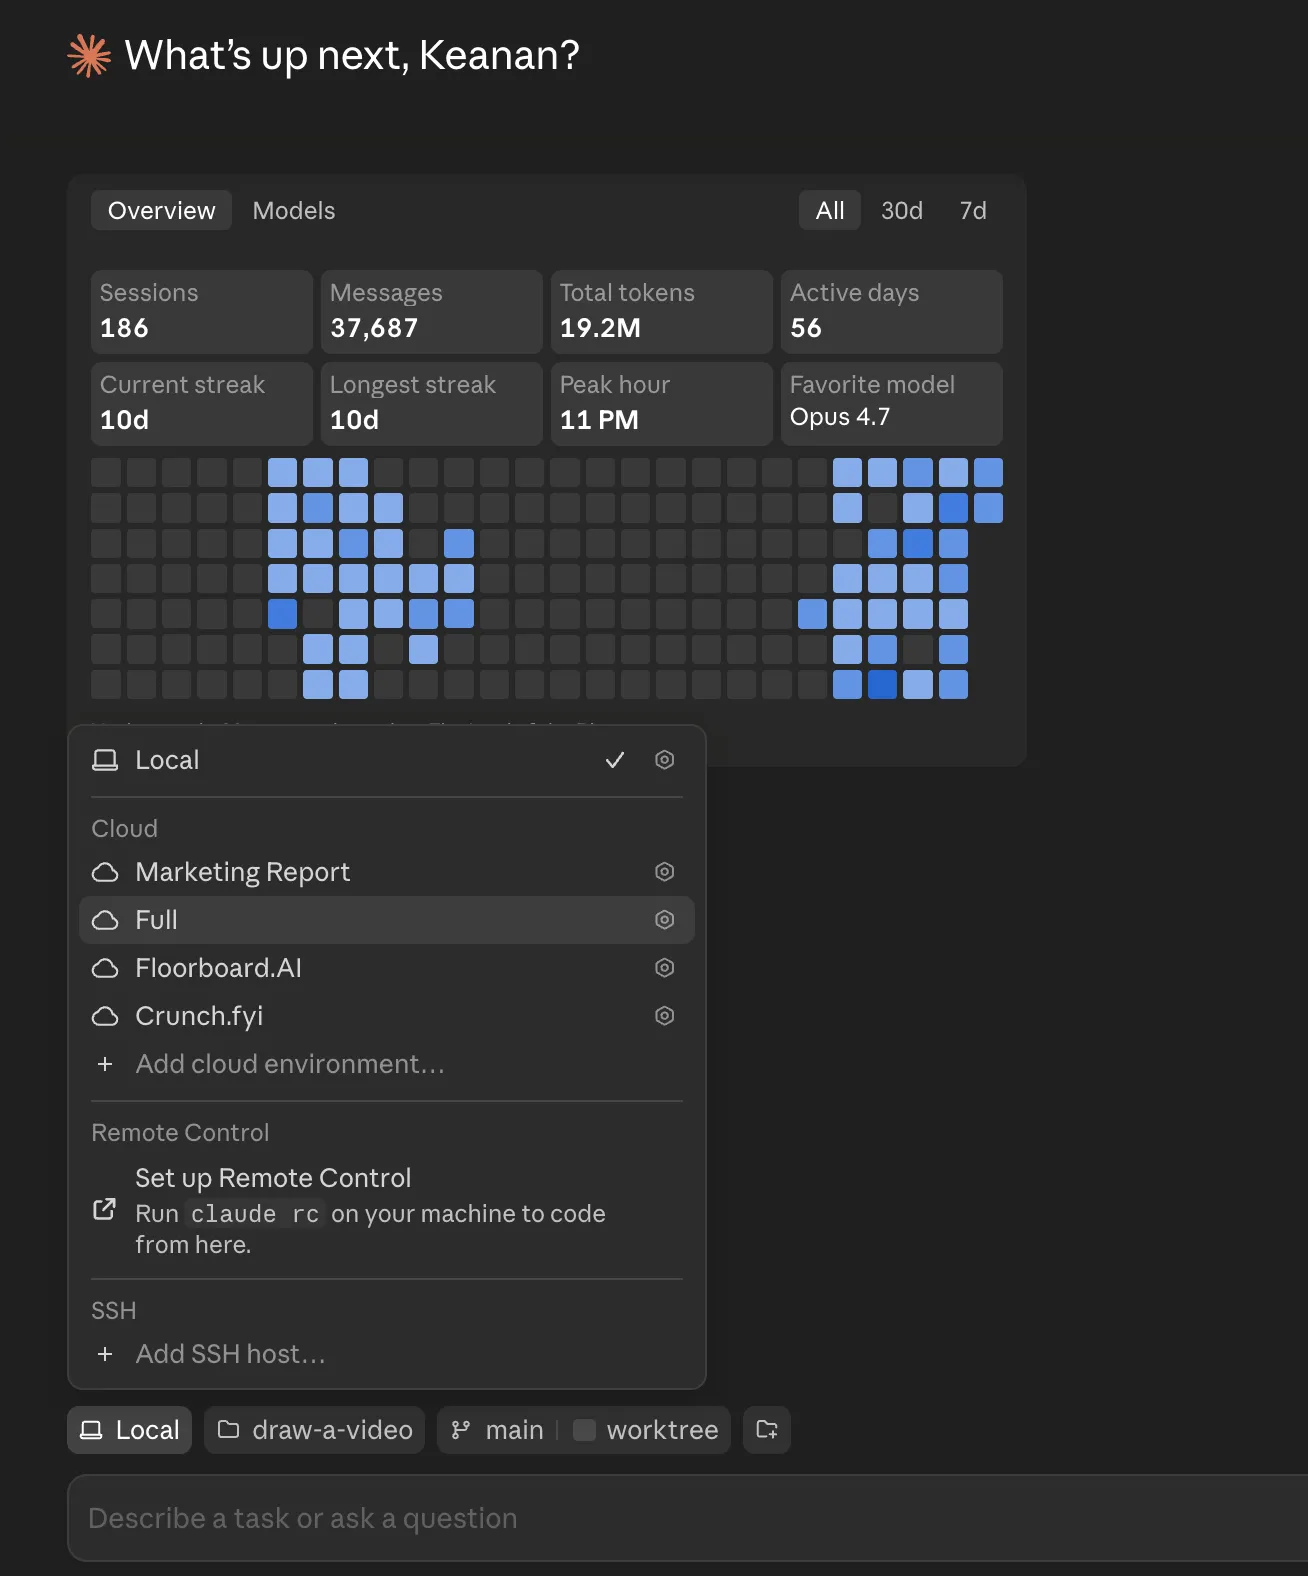Click the Remote Control section header
Viewport: 1308px width, 1576px height.
pyautogui.click(x=180, y=1133)
